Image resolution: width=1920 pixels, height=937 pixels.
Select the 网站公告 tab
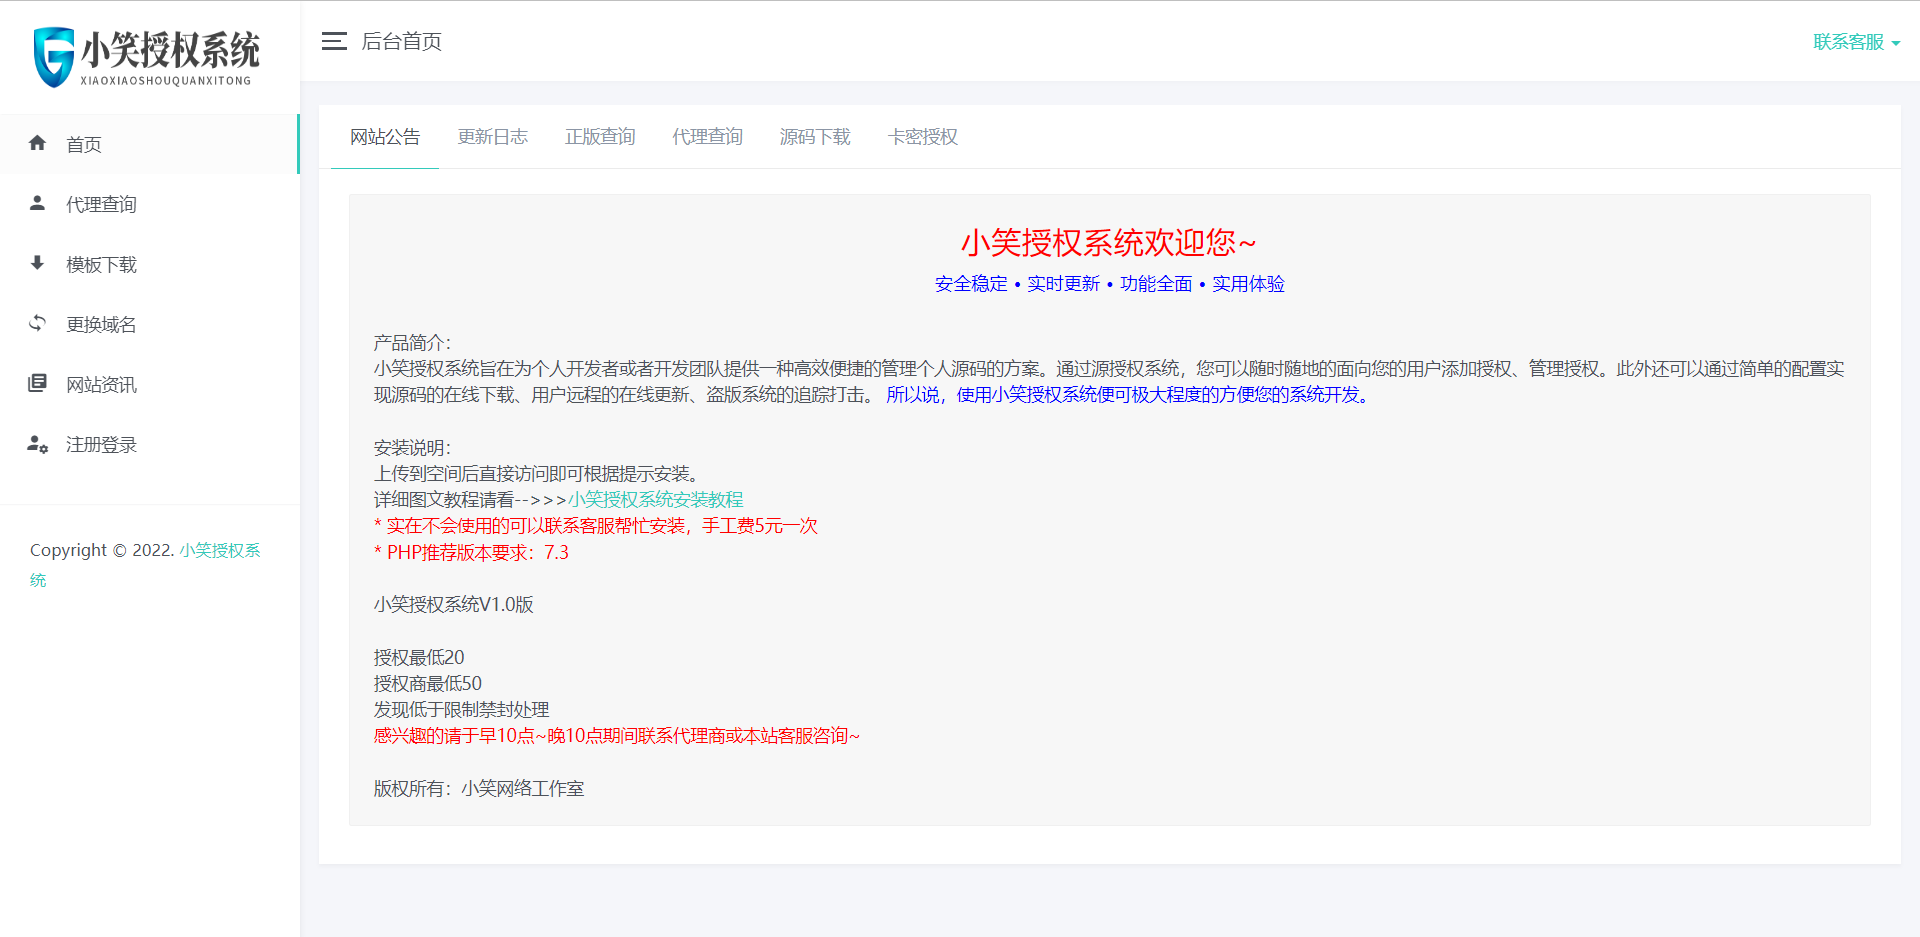384,137
